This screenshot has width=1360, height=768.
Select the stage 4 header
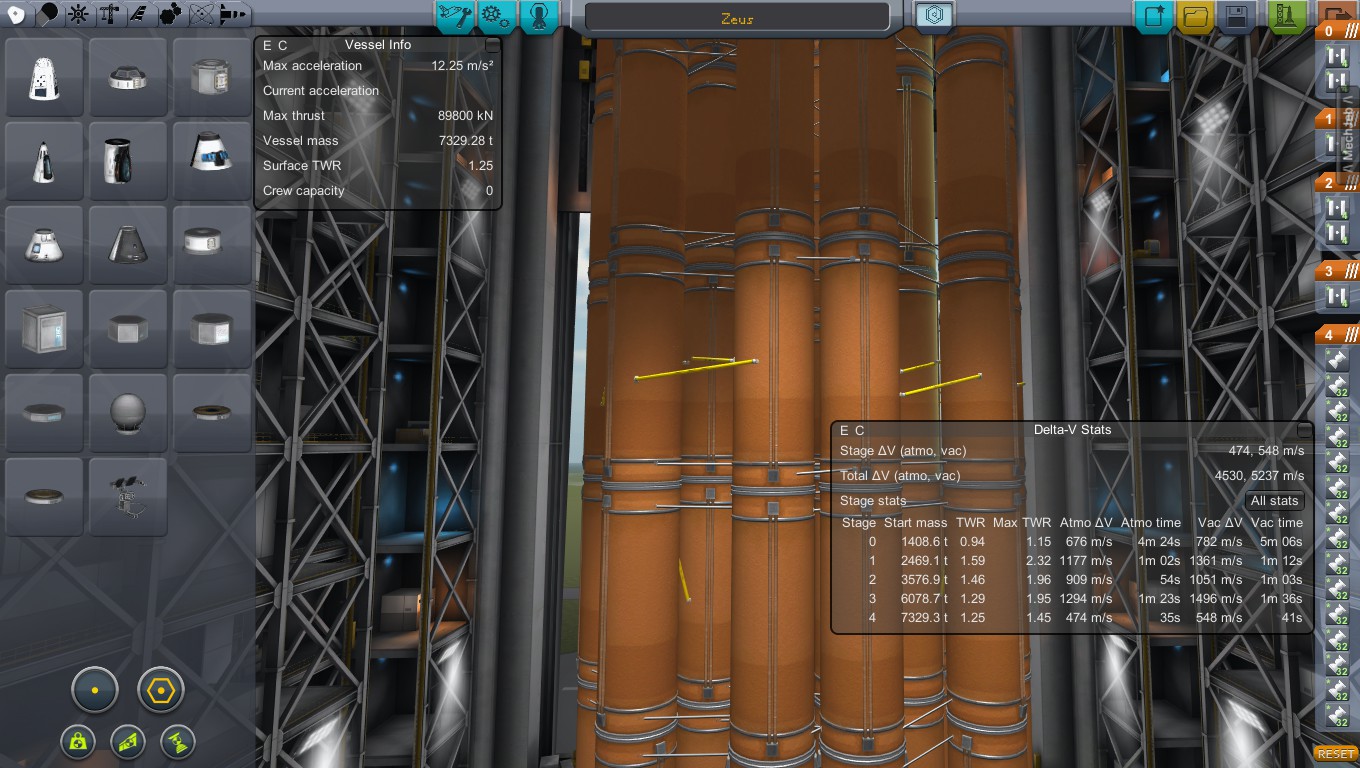pos(1337,335)
